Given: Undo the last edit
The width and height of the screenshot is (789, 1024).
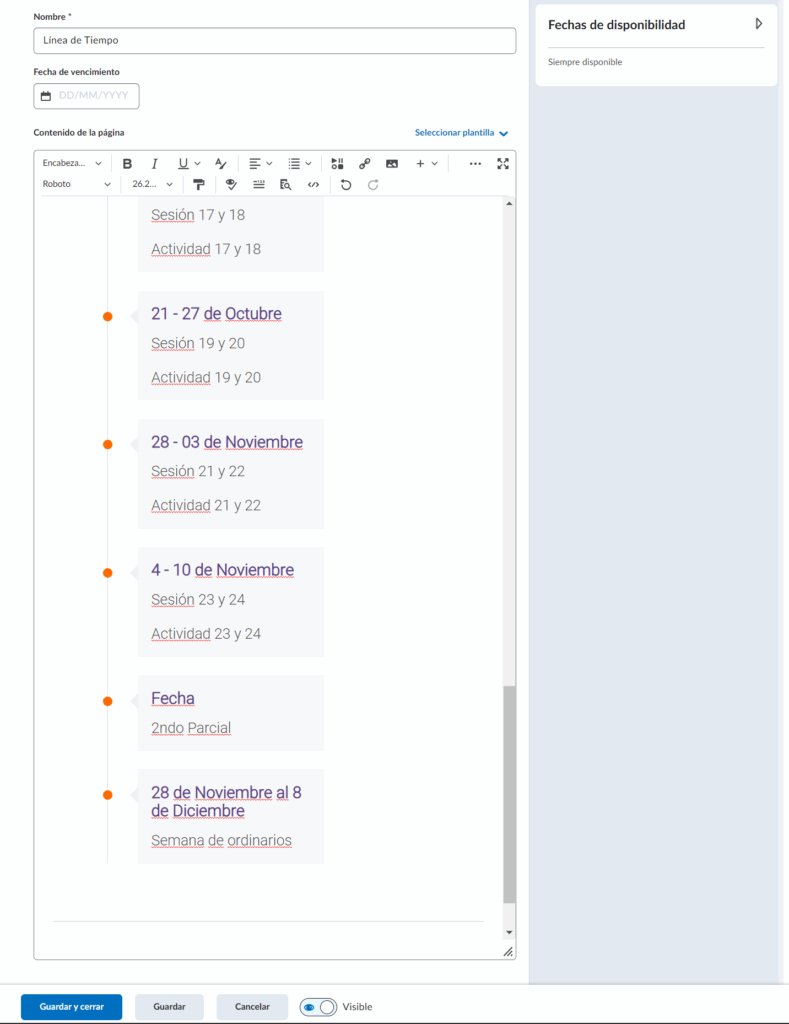Looking at the screenshot, I should pyautogui.click(x=346, y=185).
